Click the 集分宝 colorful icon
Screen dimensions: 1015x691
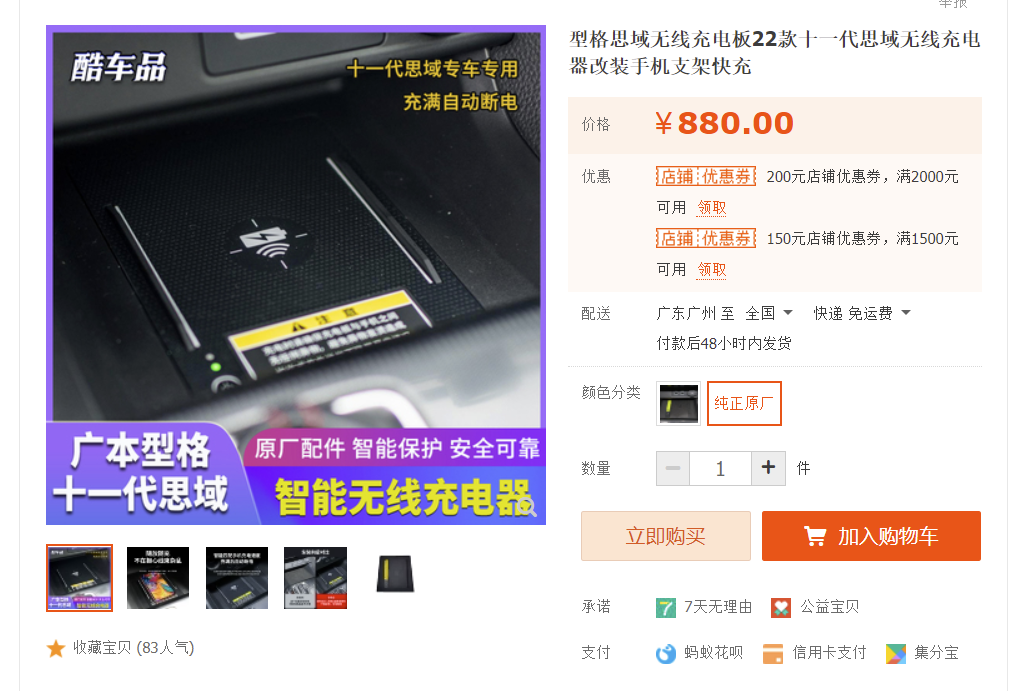click(896, 653)
